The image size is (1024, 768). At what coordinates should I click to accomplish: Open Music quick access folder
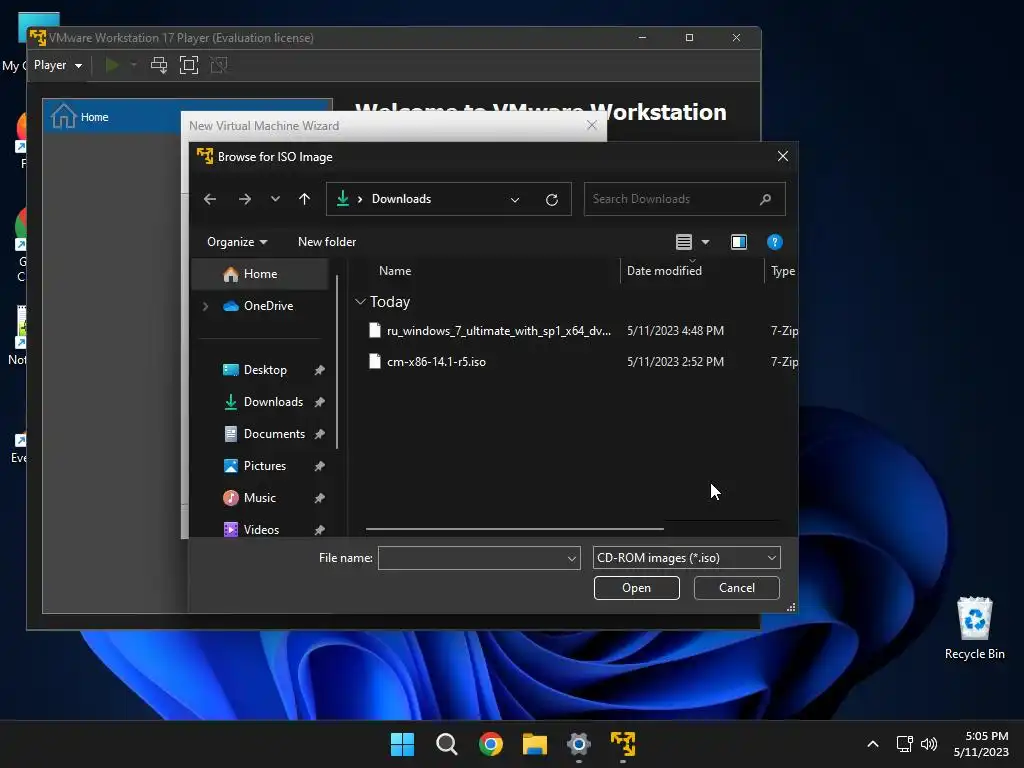[x=259, y=498]
